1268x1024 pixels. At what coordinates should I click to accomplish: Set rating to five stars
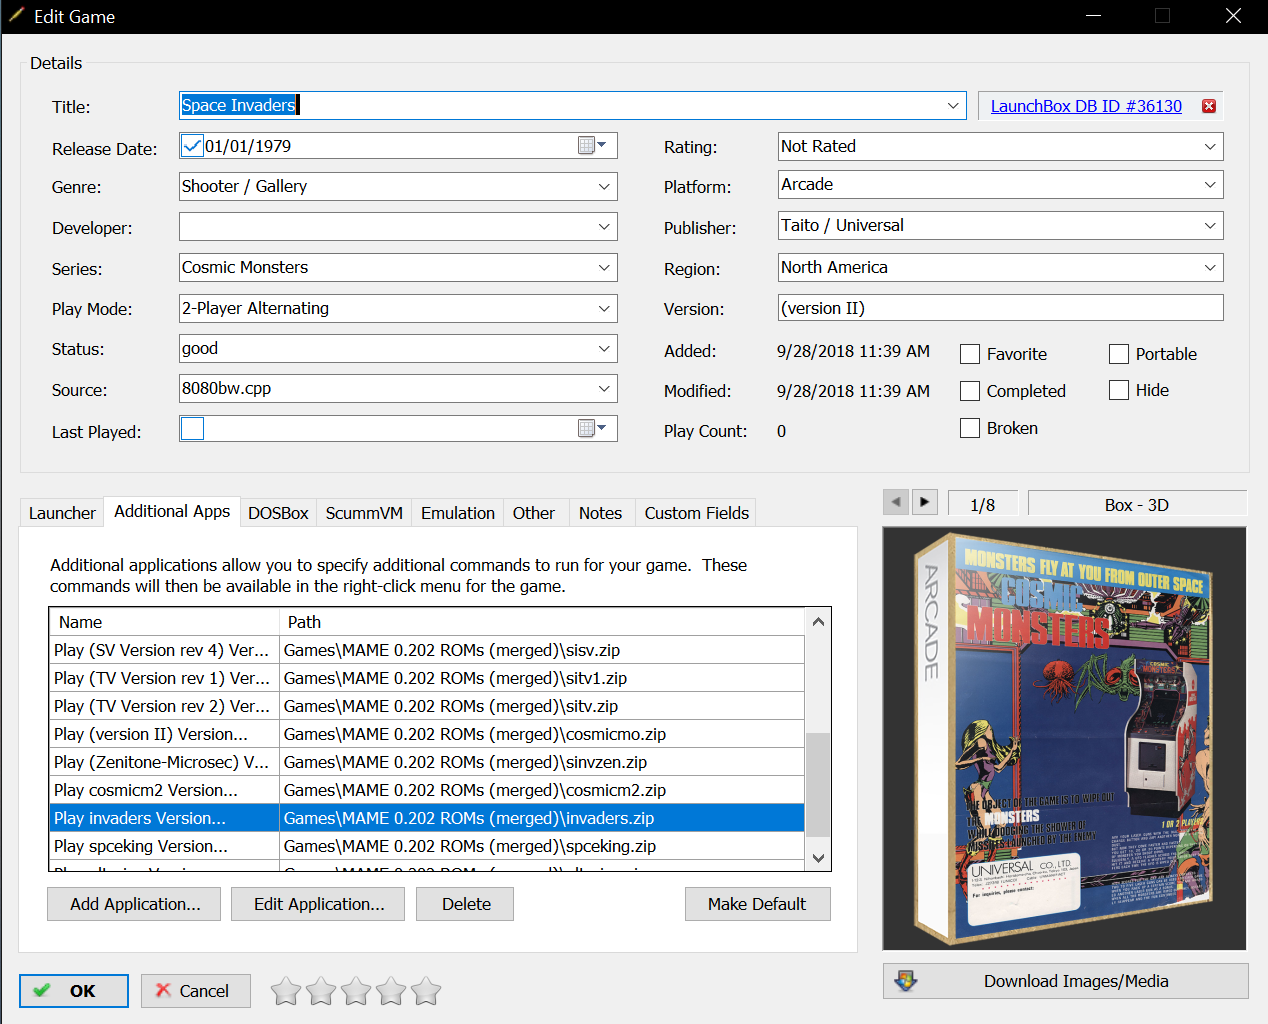(x=426, y=991)
